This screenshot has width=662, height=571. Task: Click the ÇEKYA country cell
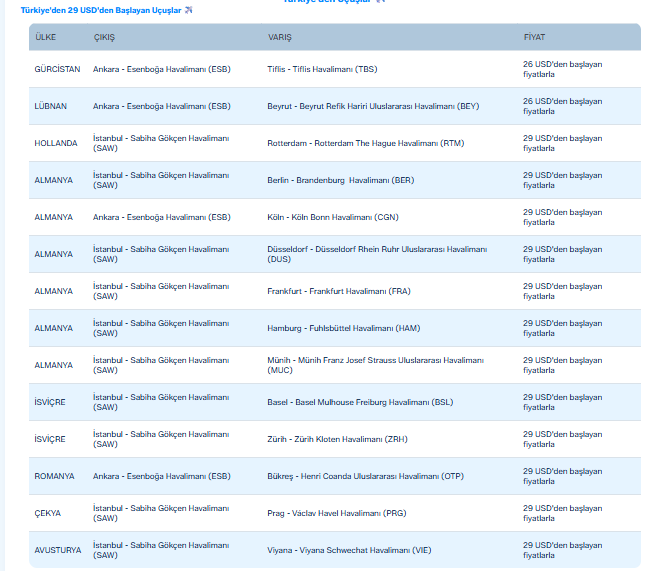pos(48,513)
